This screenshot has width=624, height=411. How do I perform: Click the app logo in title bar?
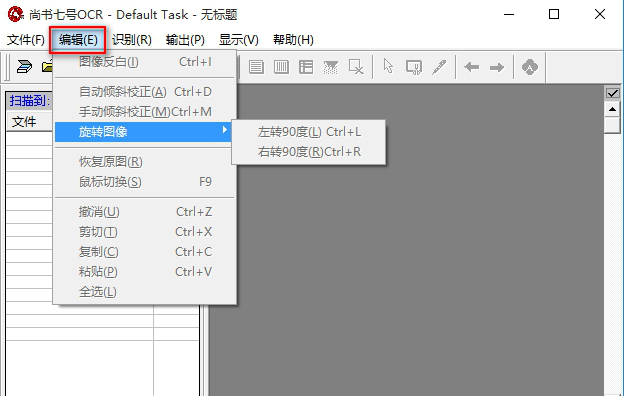click(x=16, y=14)
